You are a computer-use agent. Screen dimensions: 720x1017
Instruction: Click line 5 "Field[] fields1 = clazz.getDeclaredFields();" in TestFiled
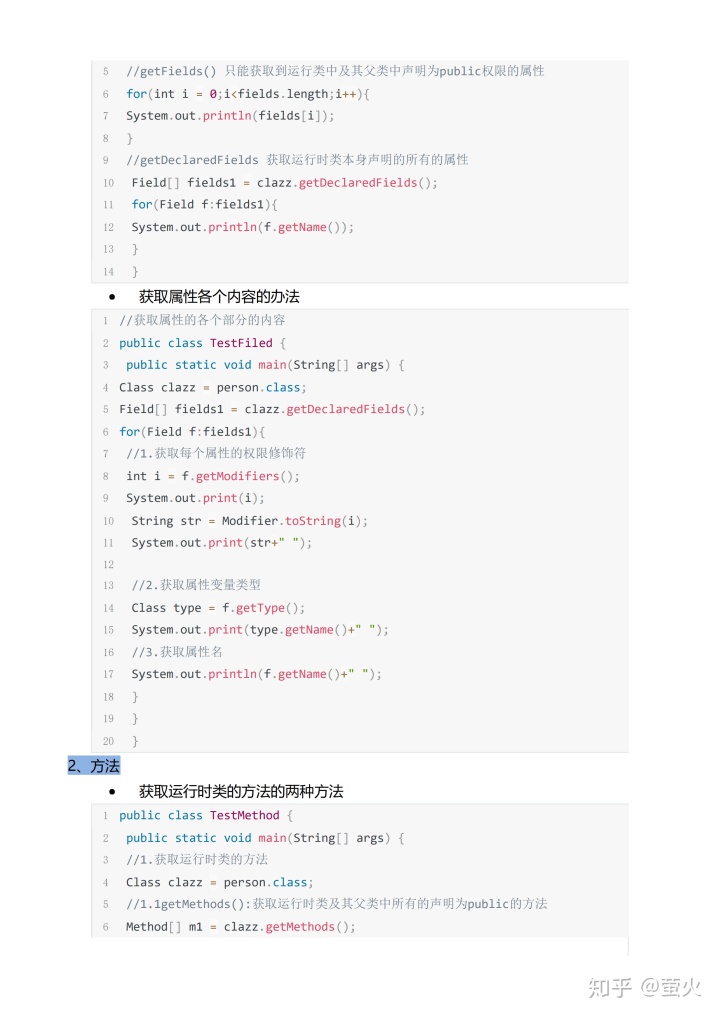(272, 410)
